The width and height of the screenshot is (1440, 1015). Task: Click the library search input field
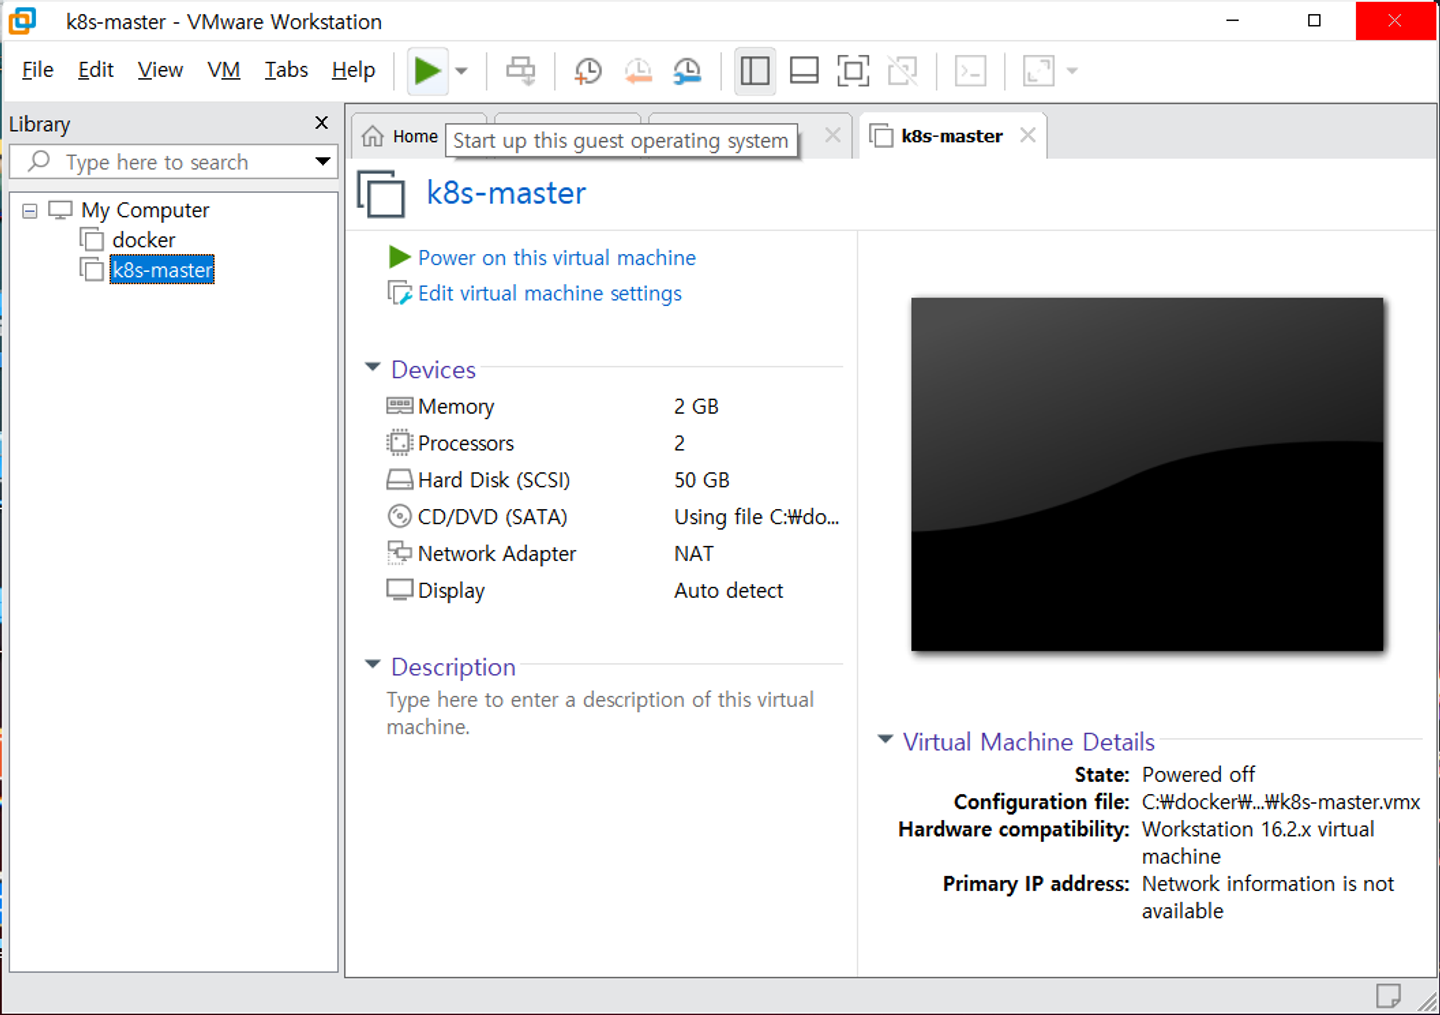160,162
